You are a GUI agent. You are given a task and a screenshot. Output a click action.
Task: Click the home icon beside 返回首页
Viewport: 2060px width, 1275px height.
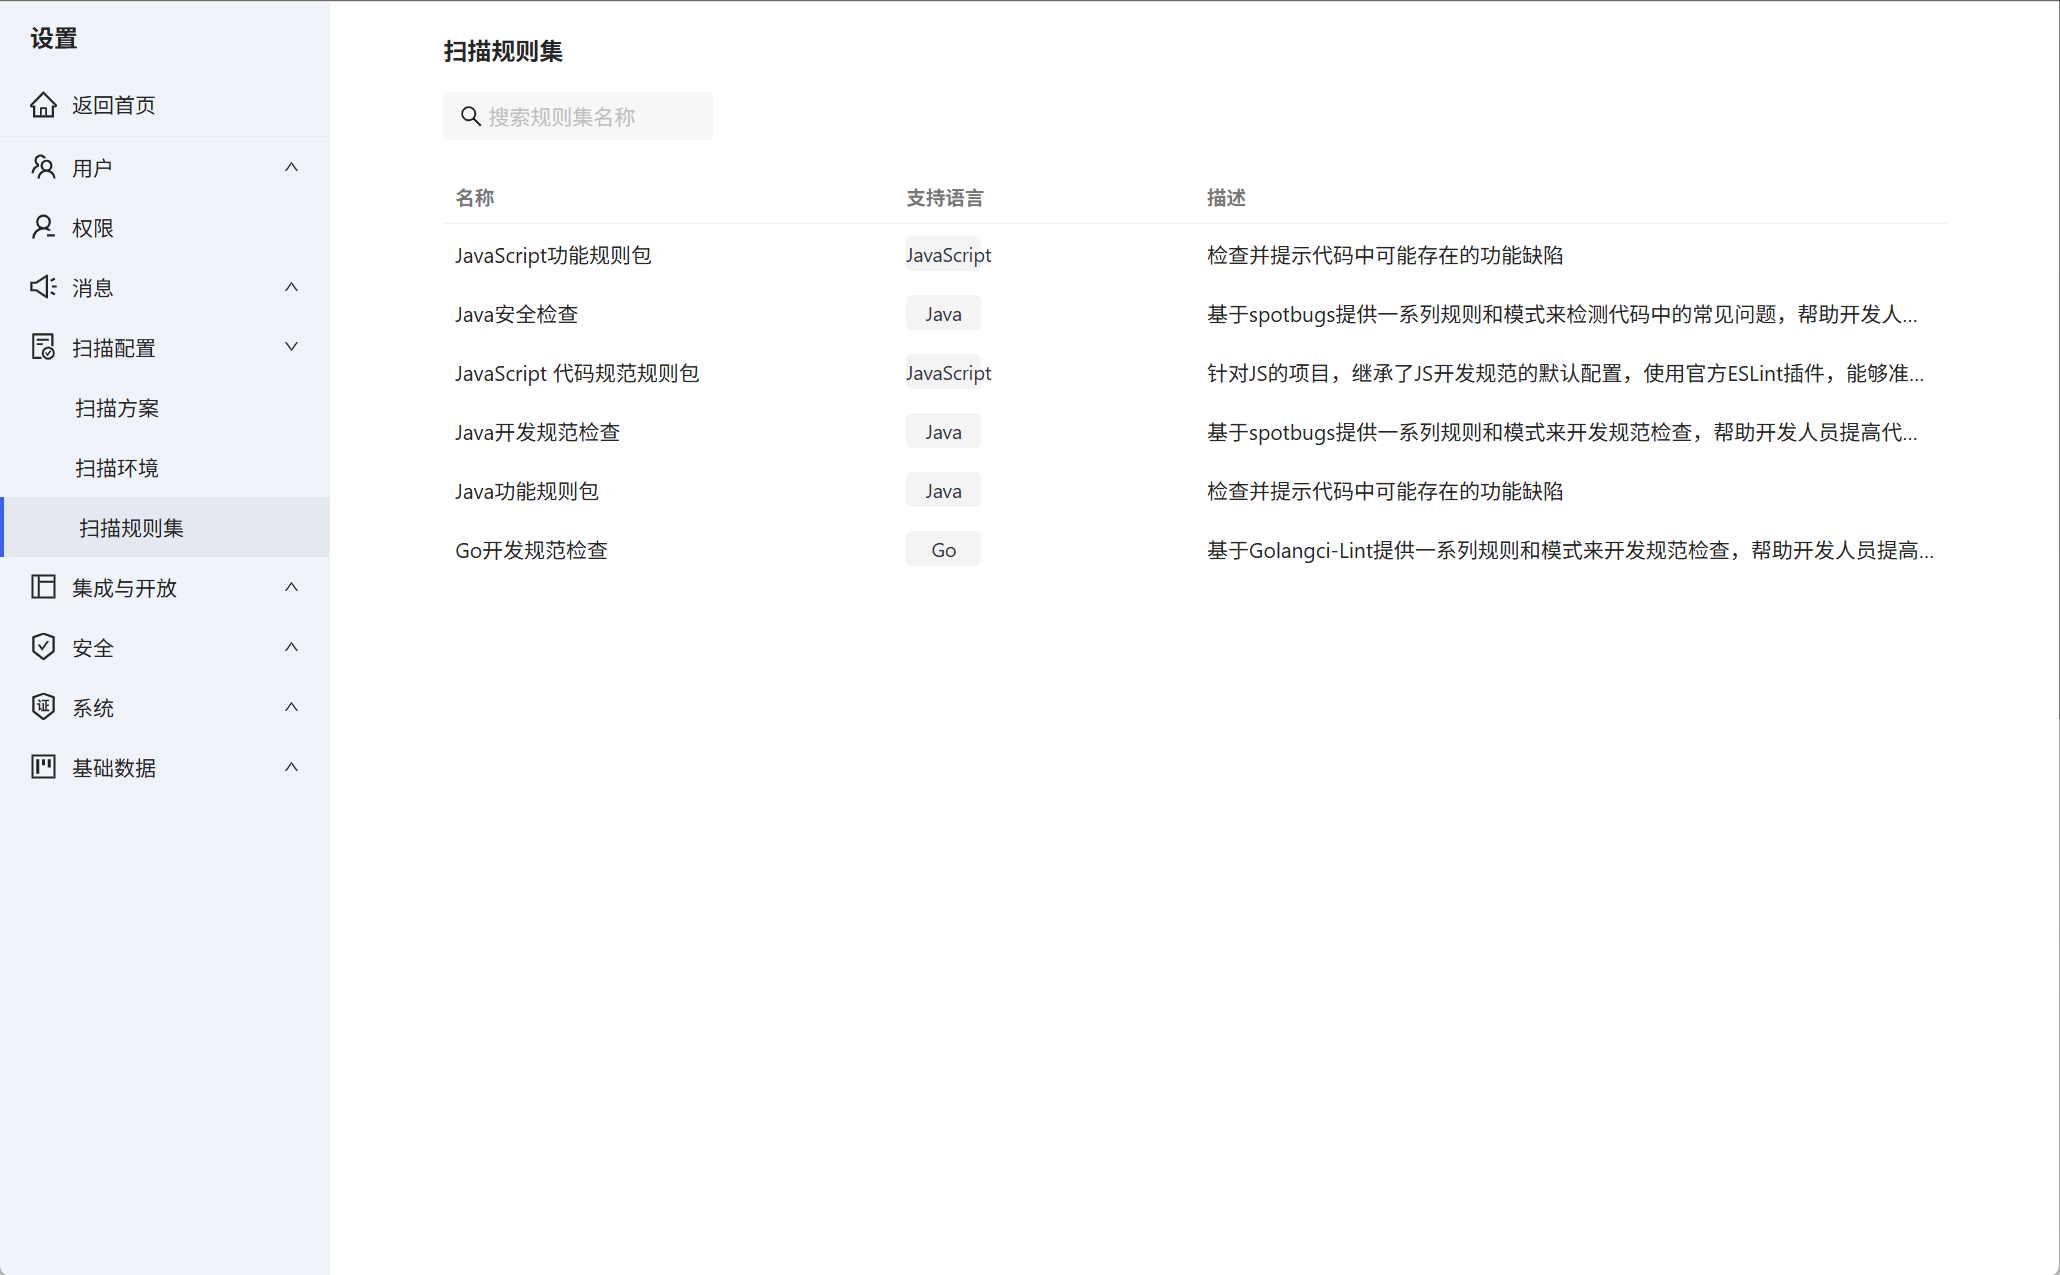43,105
